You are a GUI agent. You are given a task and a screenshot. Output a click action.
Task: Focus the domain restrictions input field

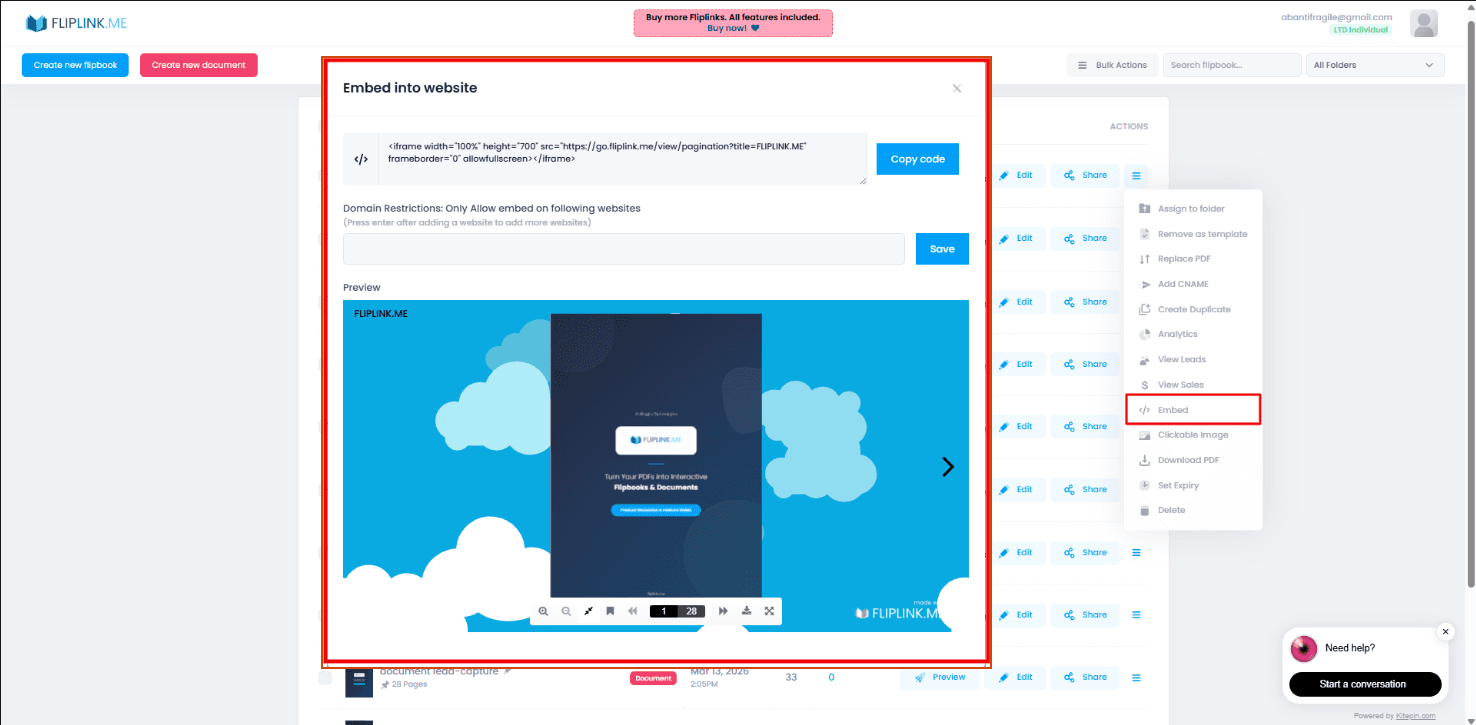pos(623,249)
